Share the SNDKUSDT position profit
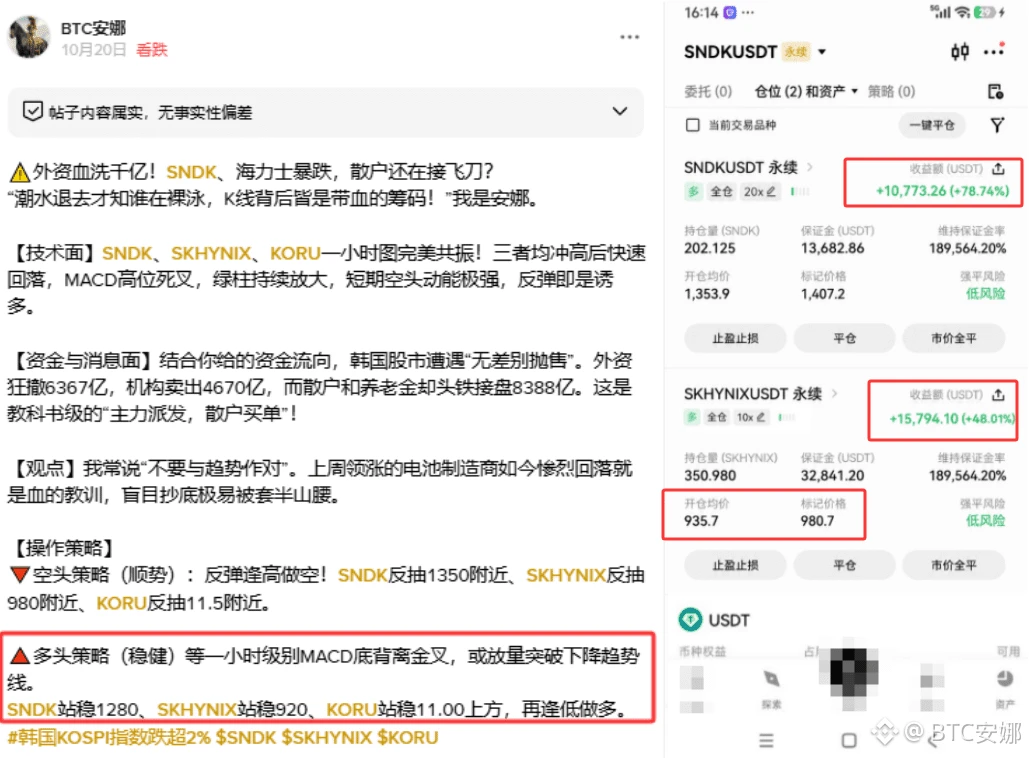Screen dimensions: 1029x758 [x=998, y=169]
